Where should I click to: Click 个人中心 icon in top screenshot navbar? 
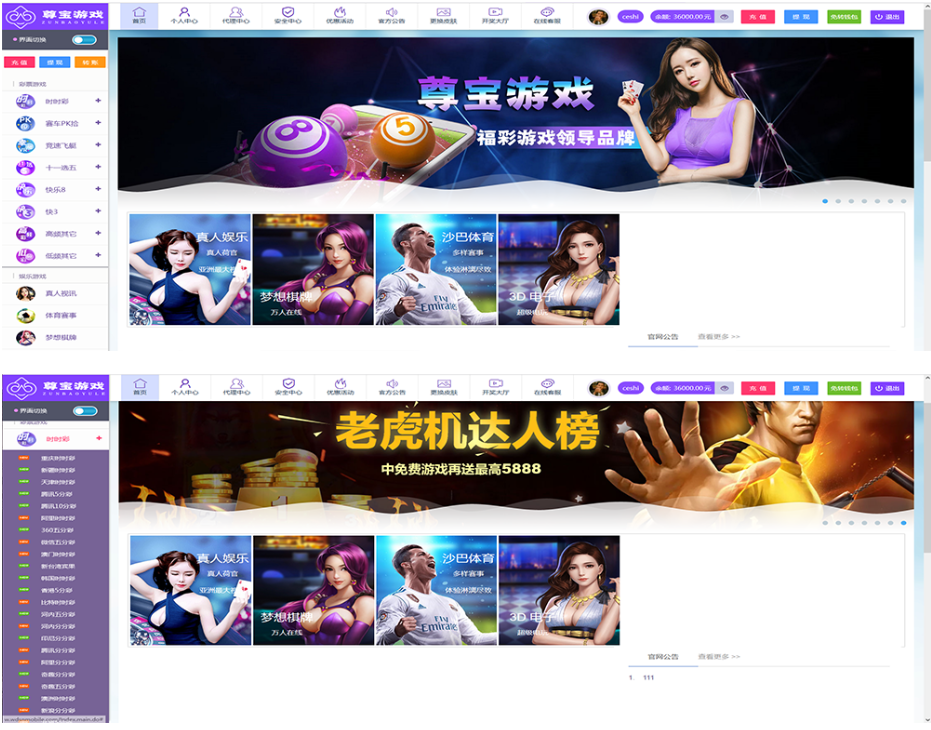coord(184,13)
